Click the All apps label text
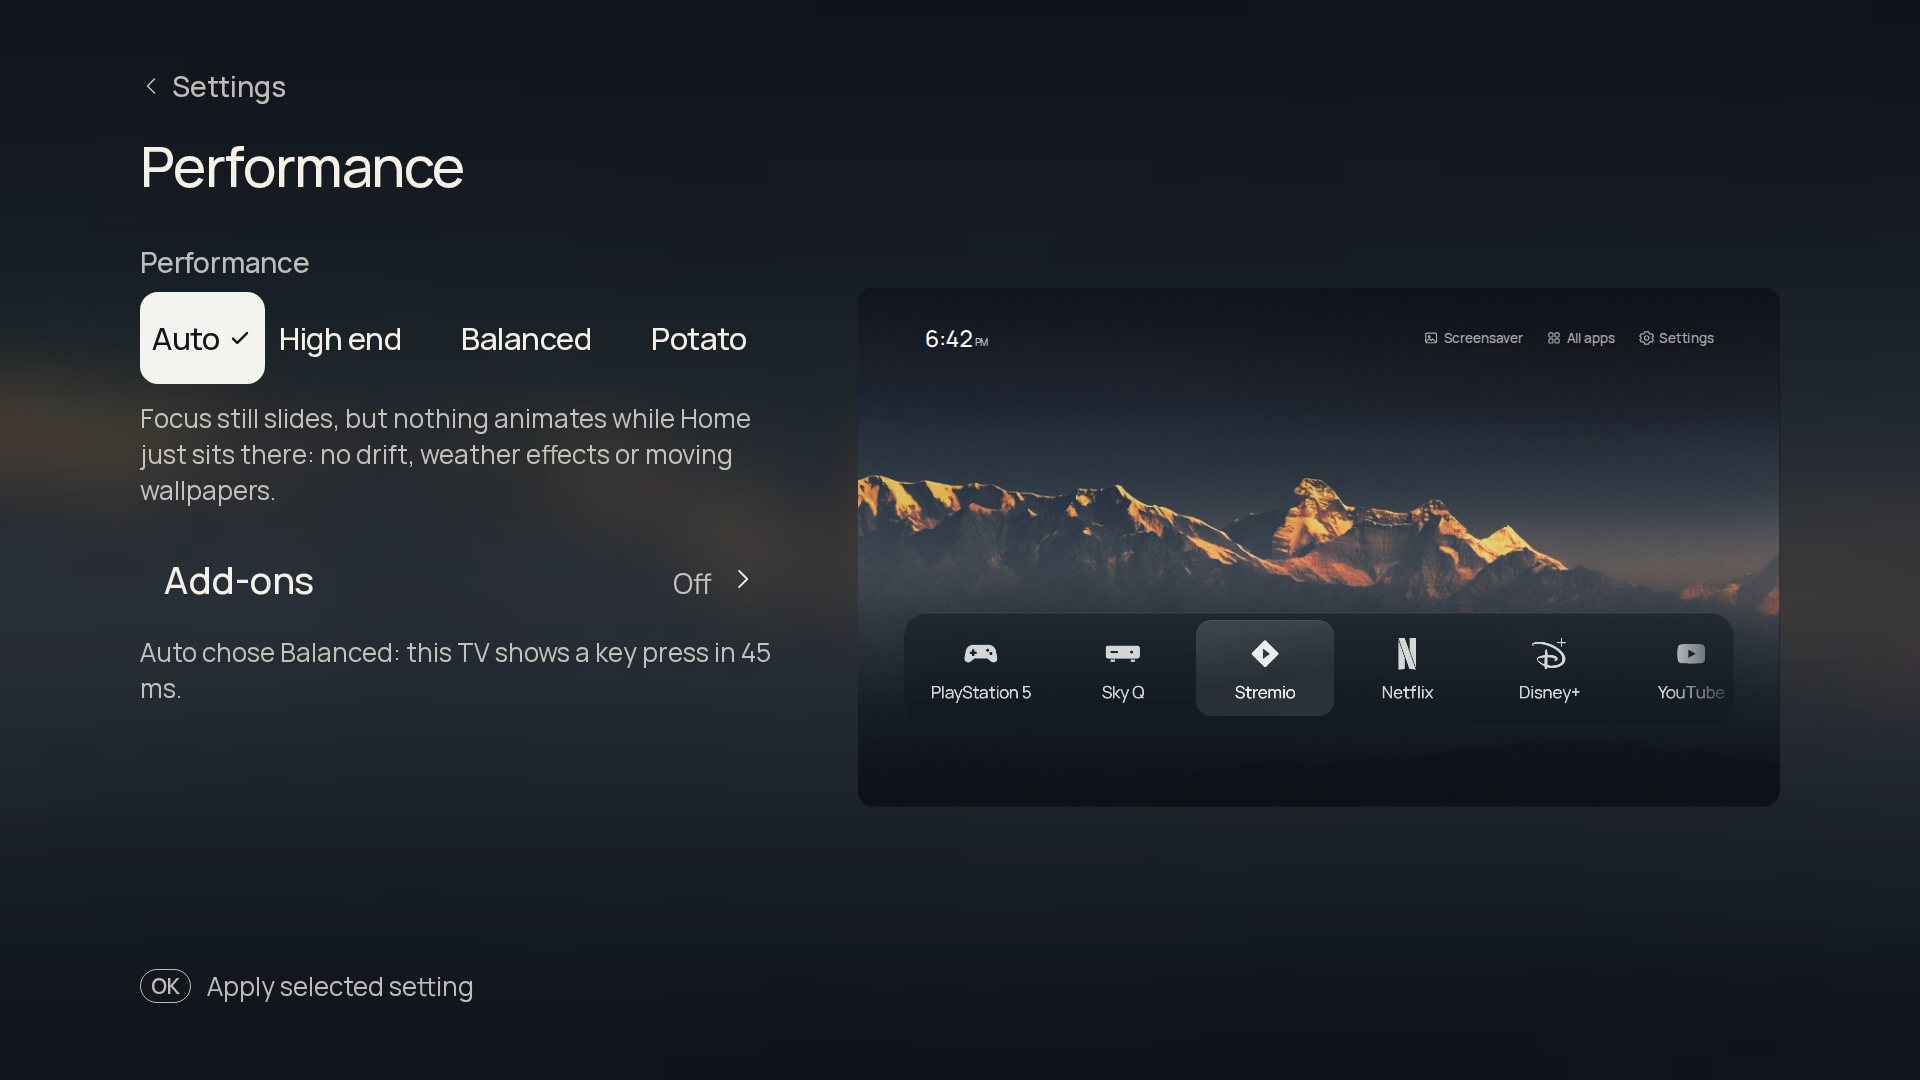1920x1080 pixels. pos(1591,338)
